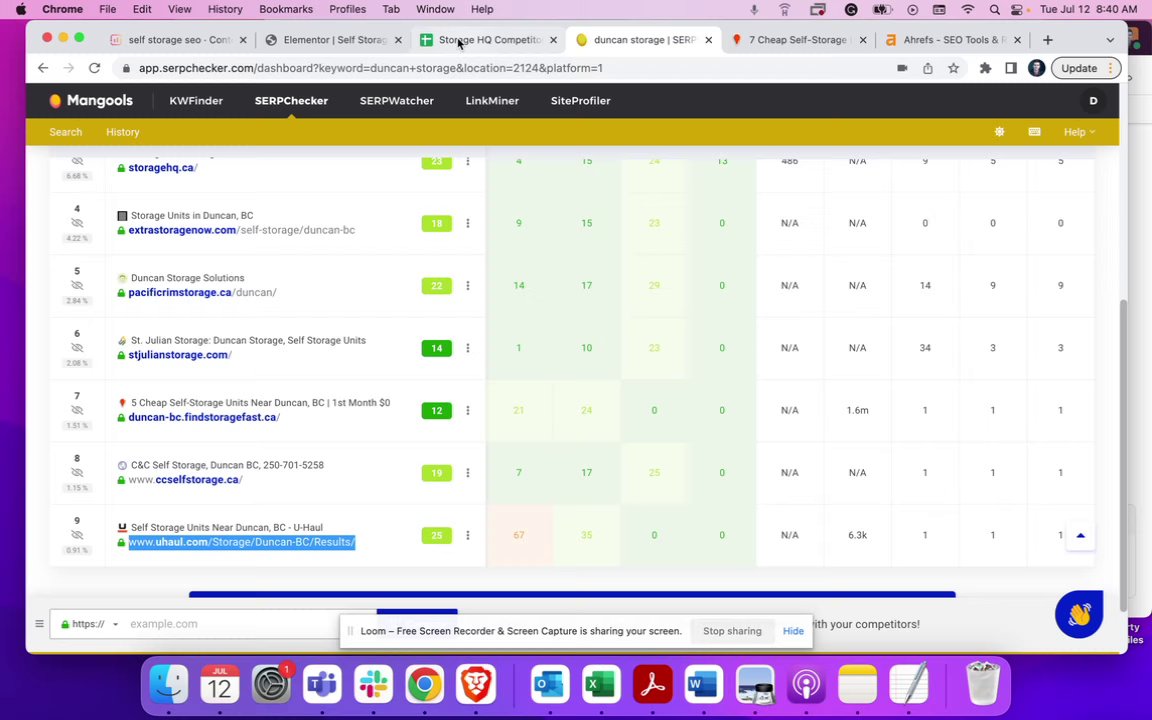Open Adobe Acrobat from the Dock
This screenshot has height=720, width=1152.
click(652, 686)
